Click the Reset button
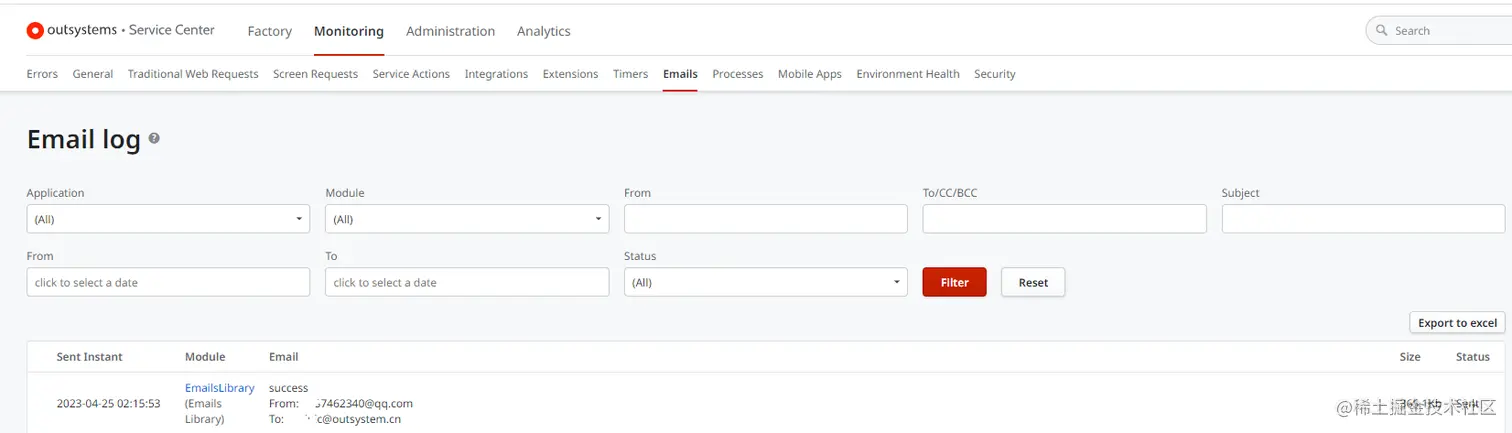1512x433 pixels. 1033,282
